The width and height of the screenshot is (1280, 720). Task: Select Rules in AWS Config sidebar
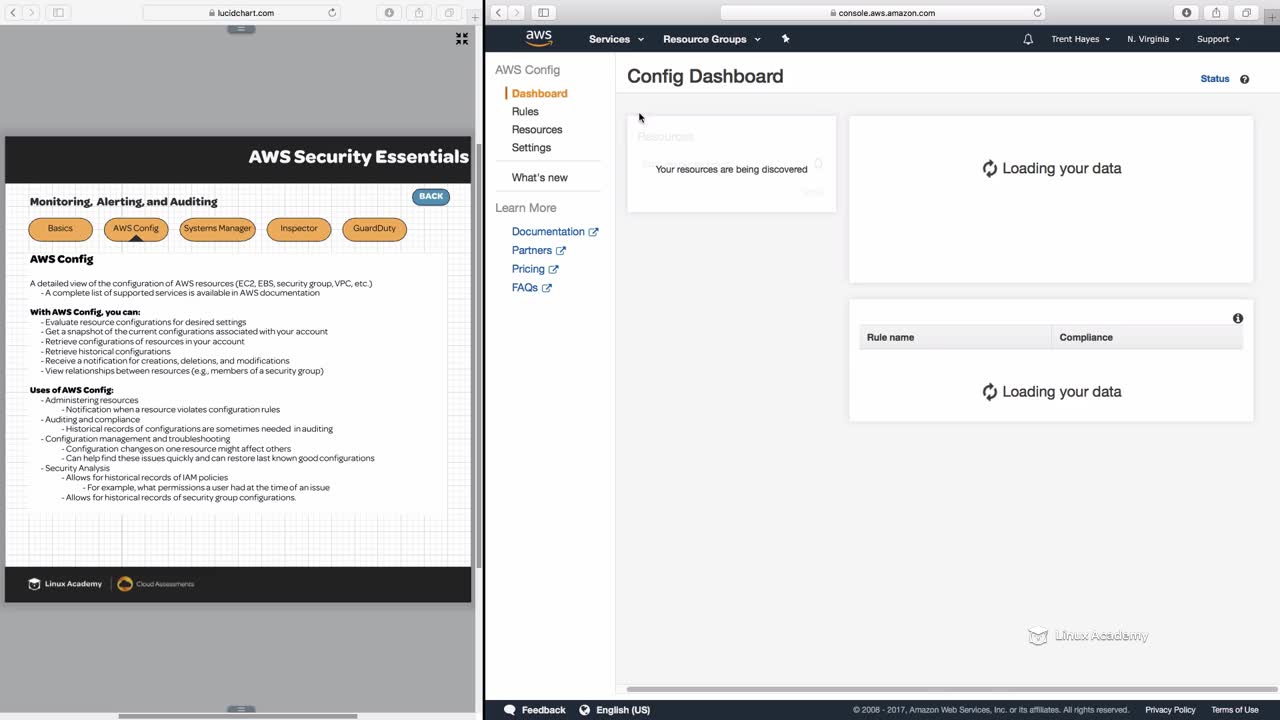point(525,112)
